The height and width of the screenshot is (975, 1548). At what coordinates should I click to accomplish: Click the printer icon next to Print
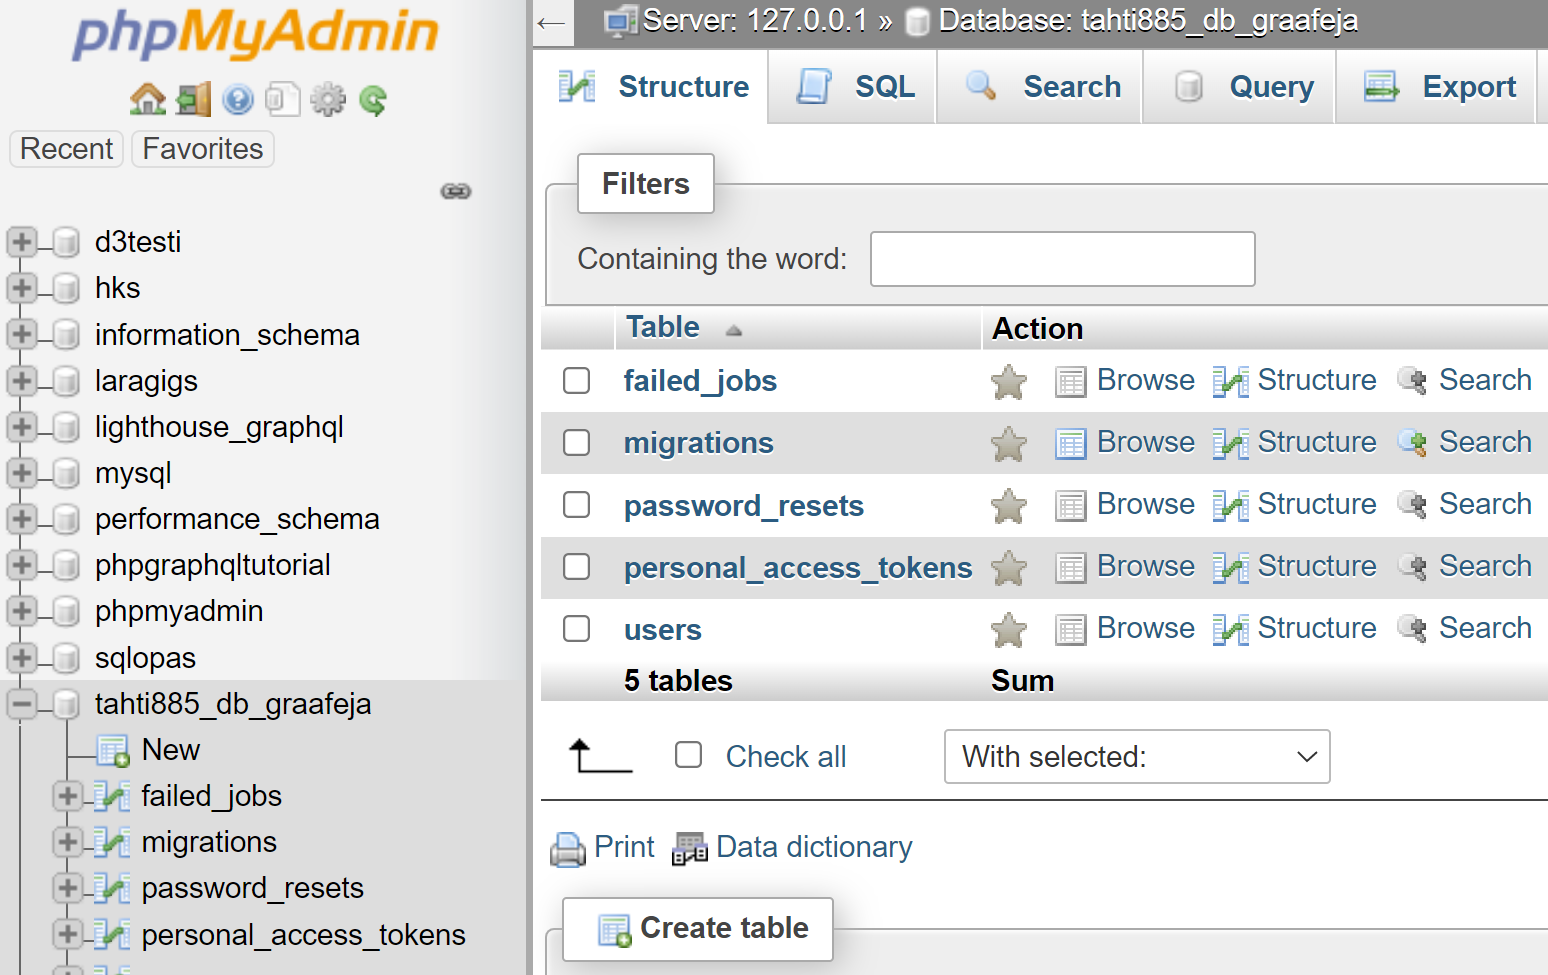[568, 849]
